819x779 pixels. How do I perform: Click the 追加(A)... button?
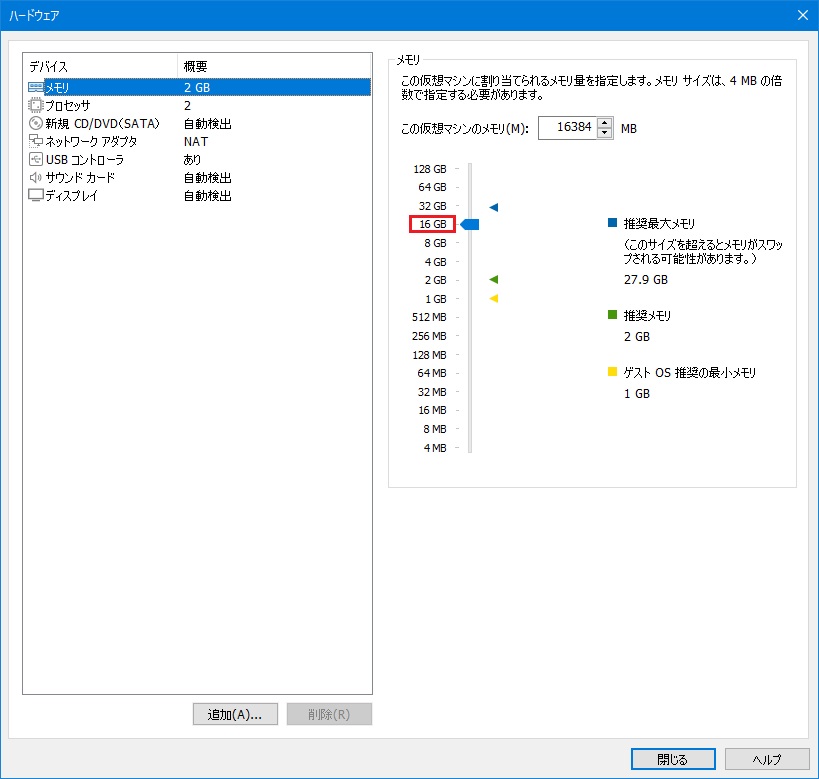[235, 714]
